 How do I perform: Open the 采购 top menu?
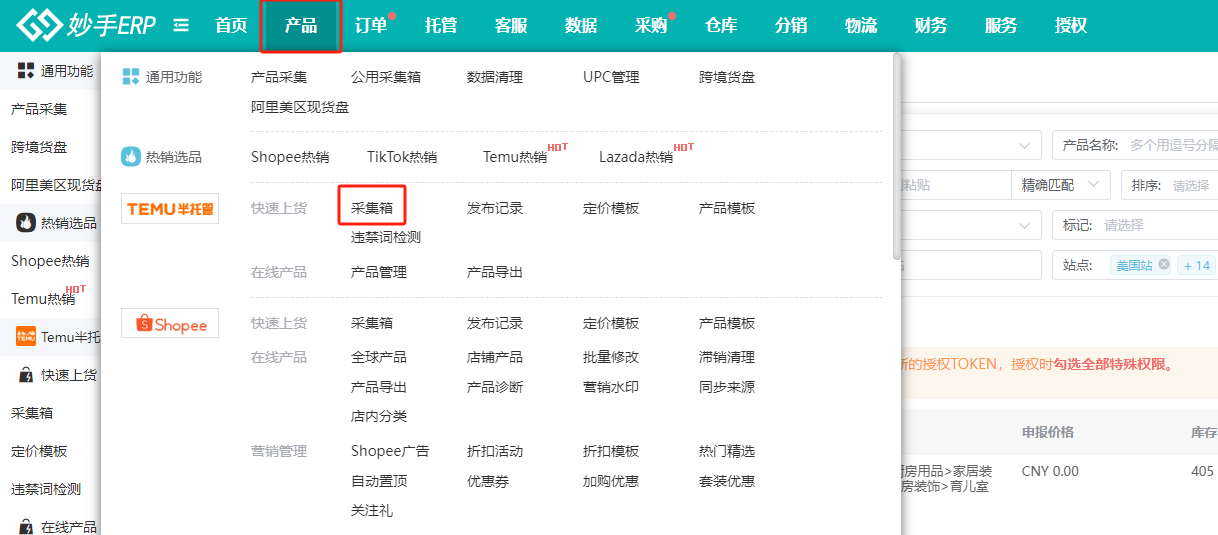coord(651,26)
